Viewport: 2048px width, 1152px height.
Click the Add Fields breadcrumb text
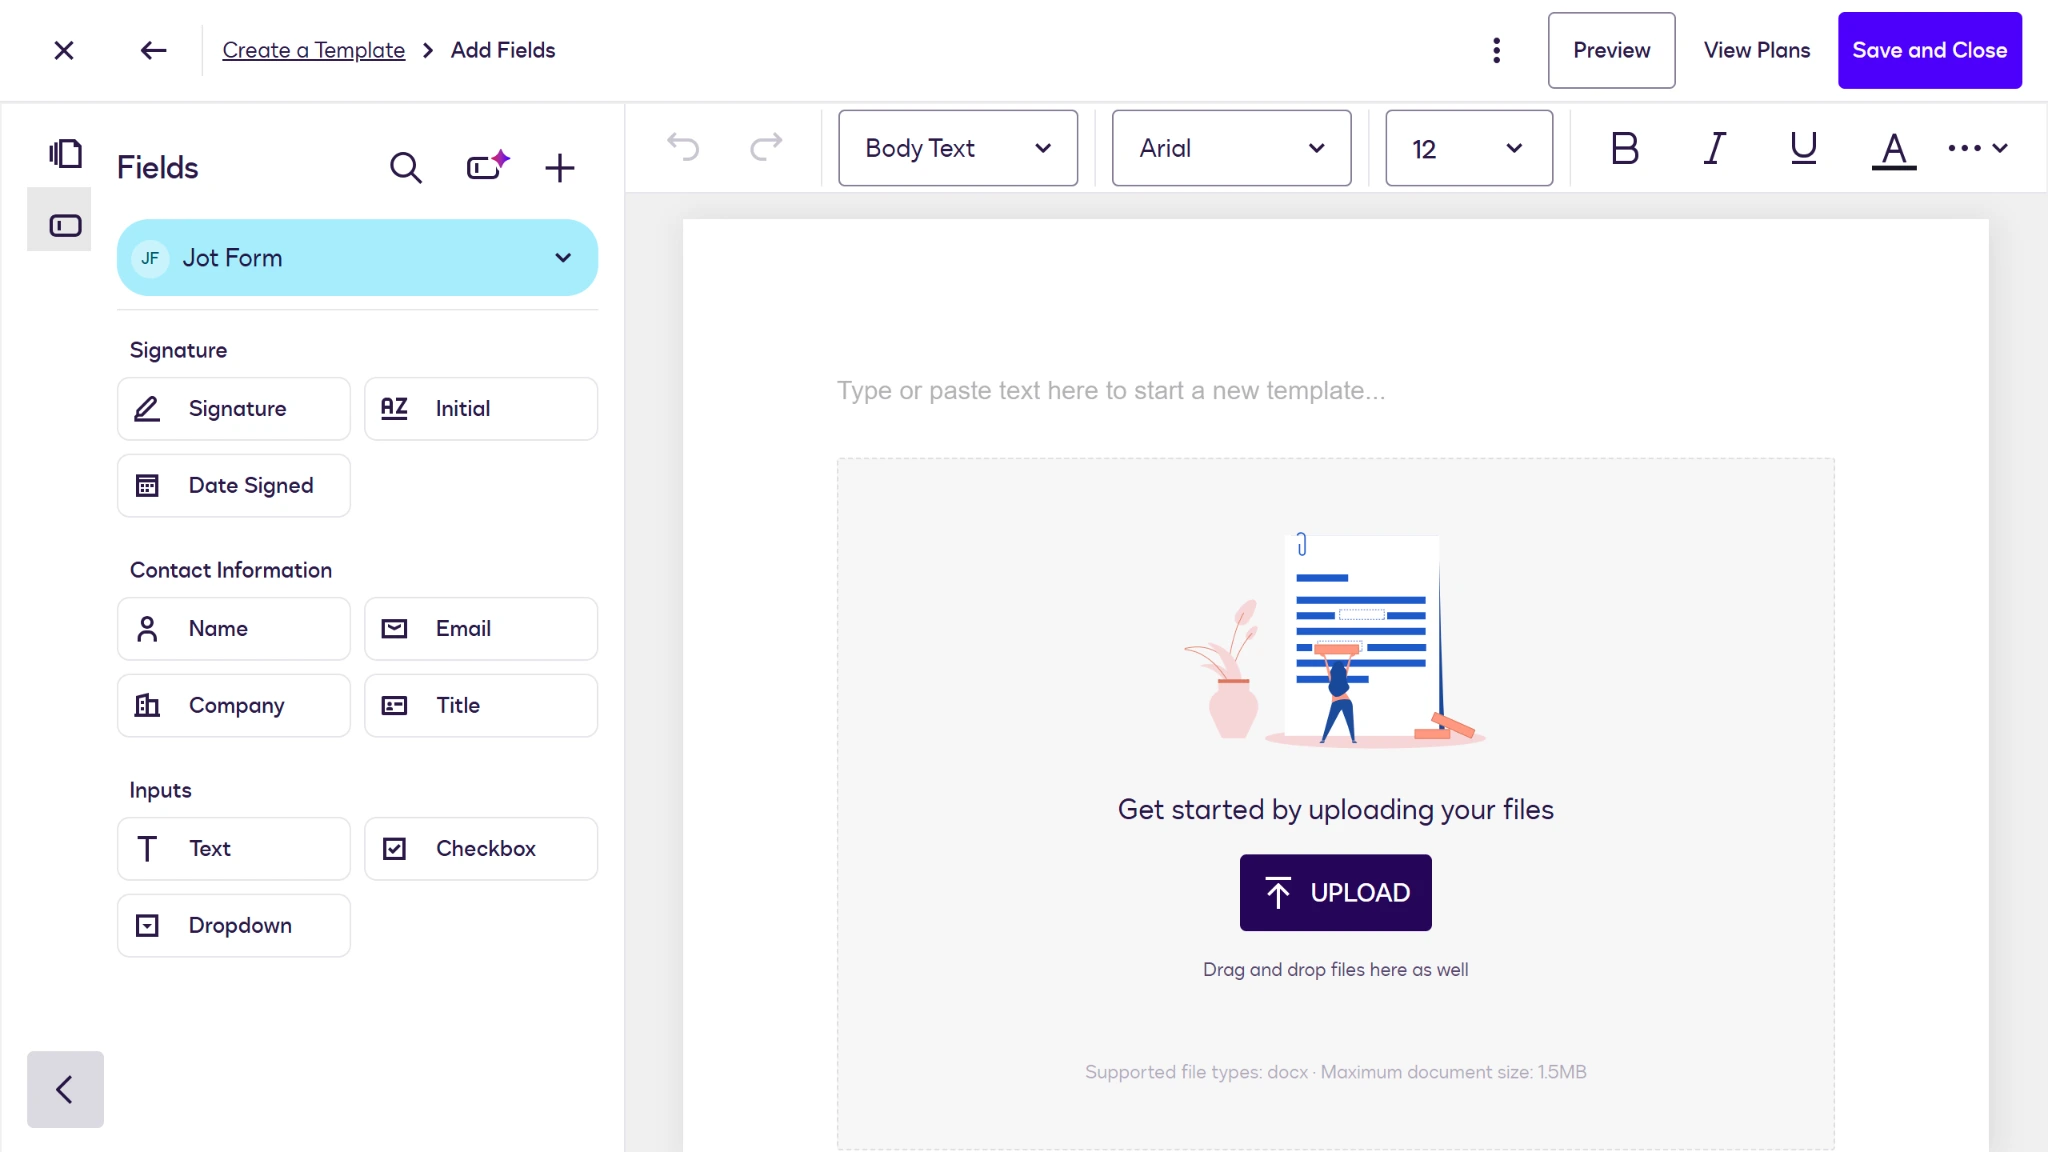tap(502, 50)
